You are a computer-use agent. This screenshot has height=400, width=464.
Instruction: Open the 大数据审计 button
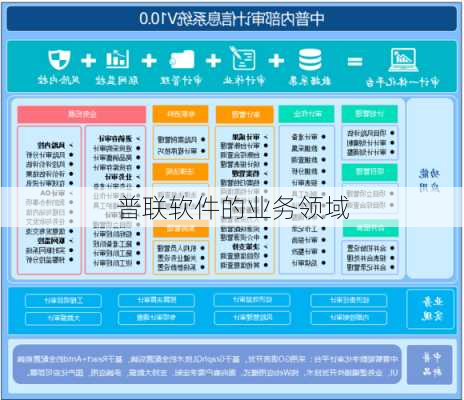tap(63, 318)
